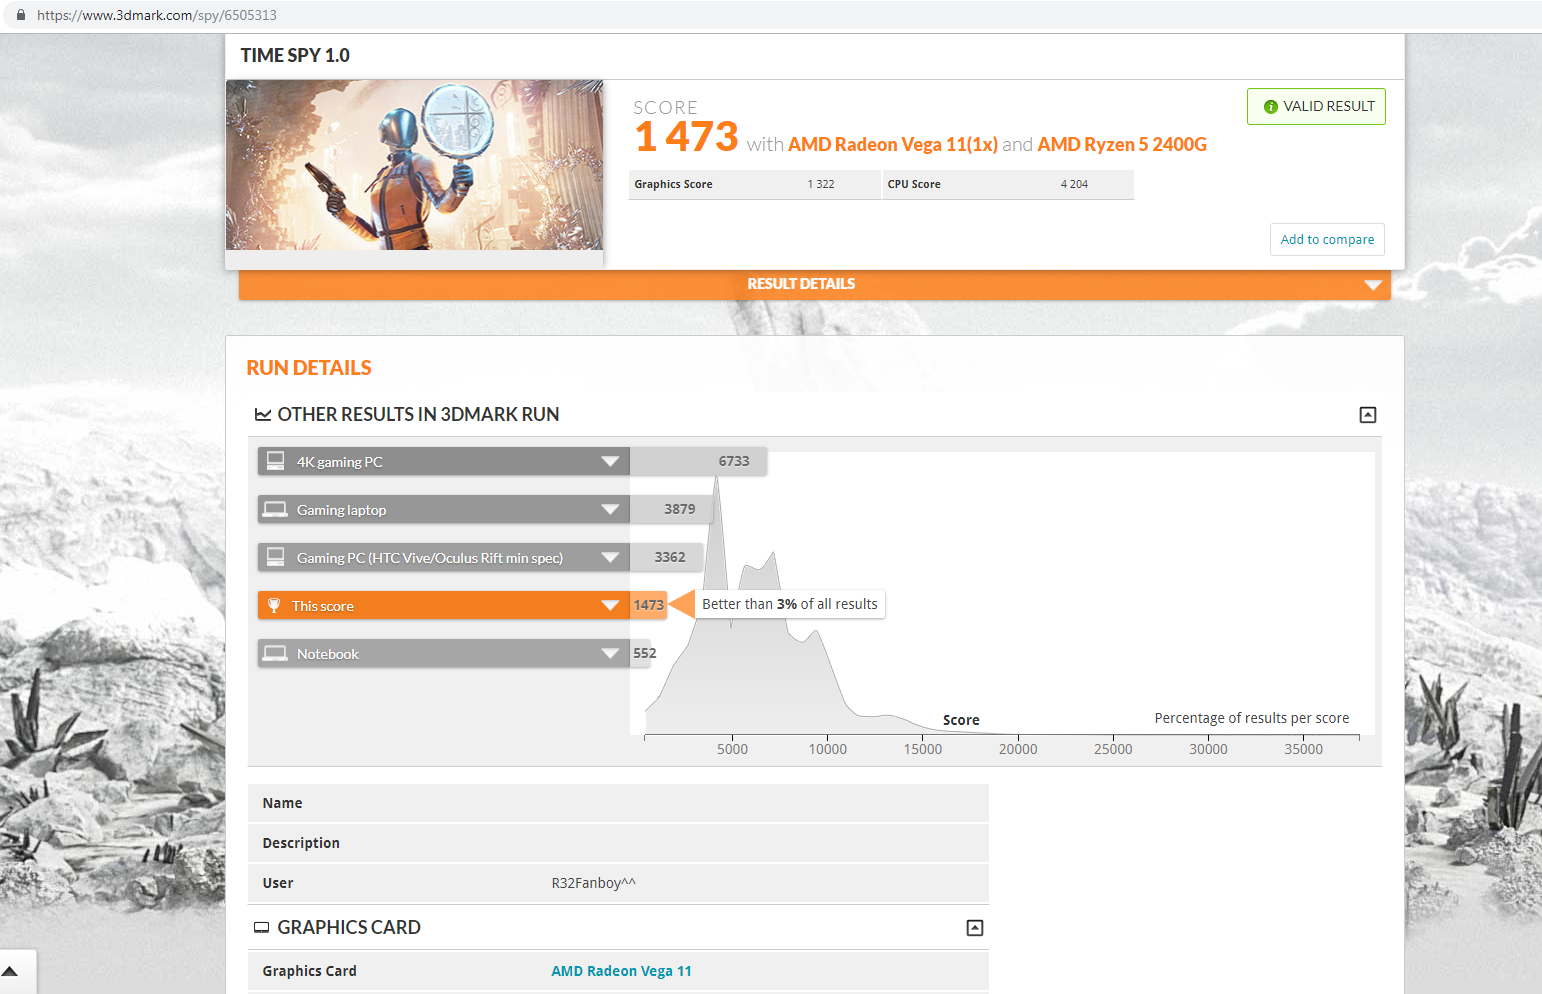Click the Add to compare button
Viewport: 1542px width, 994px height.
coord(1327,239)
